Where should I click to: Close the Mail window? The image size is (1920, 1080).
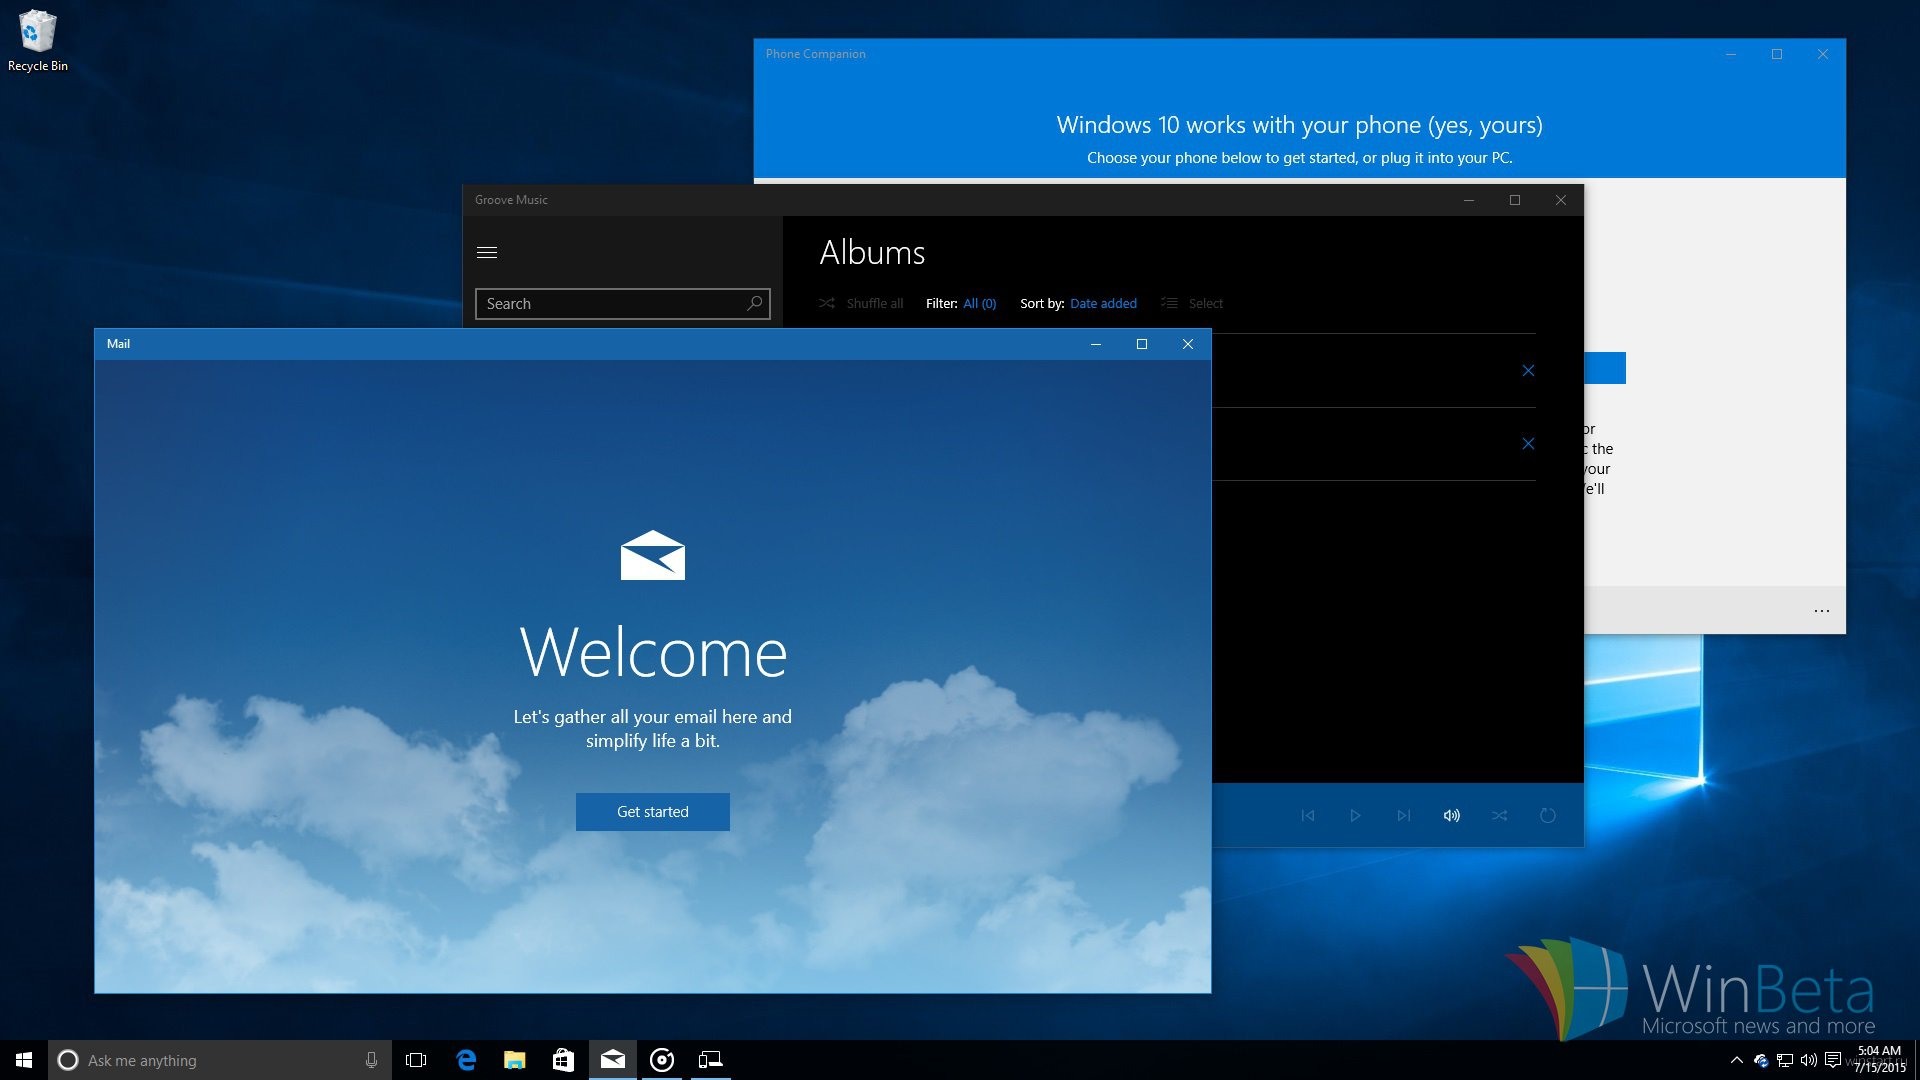click(x=1188, y=344)
